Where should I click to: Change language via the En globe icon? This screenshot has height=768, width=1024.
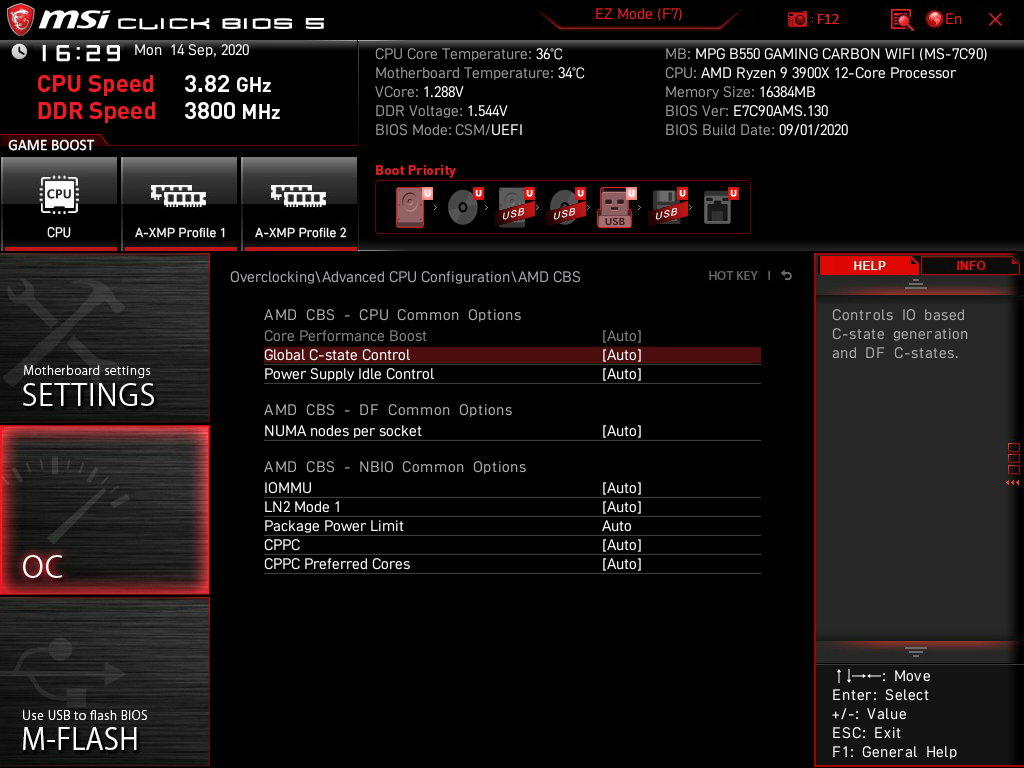[x=944, y=20]
